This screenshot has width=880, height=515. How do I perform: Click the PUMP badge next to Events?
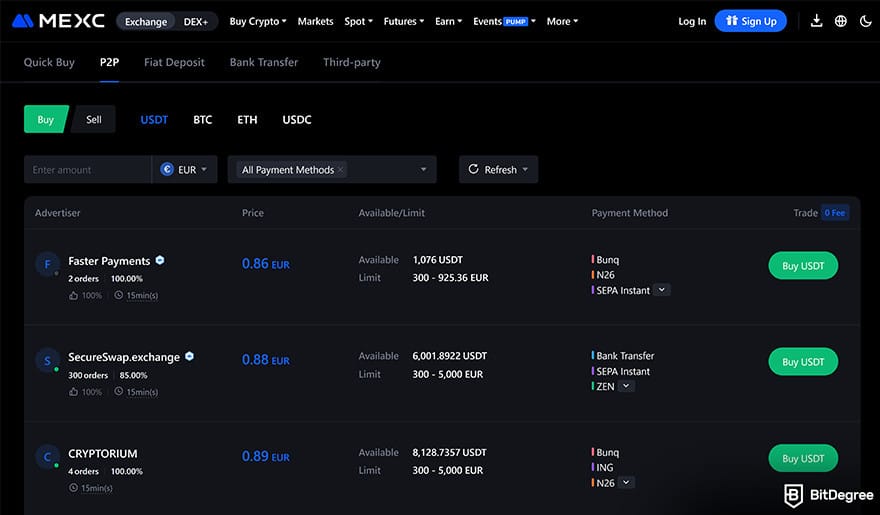point(515,22)
